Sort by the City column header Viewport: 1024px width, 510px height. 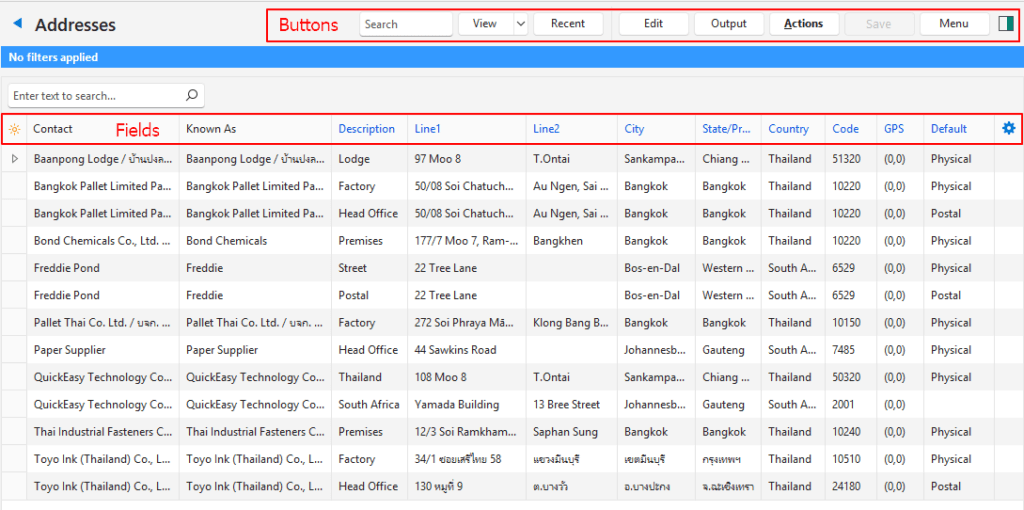(634, 129)
